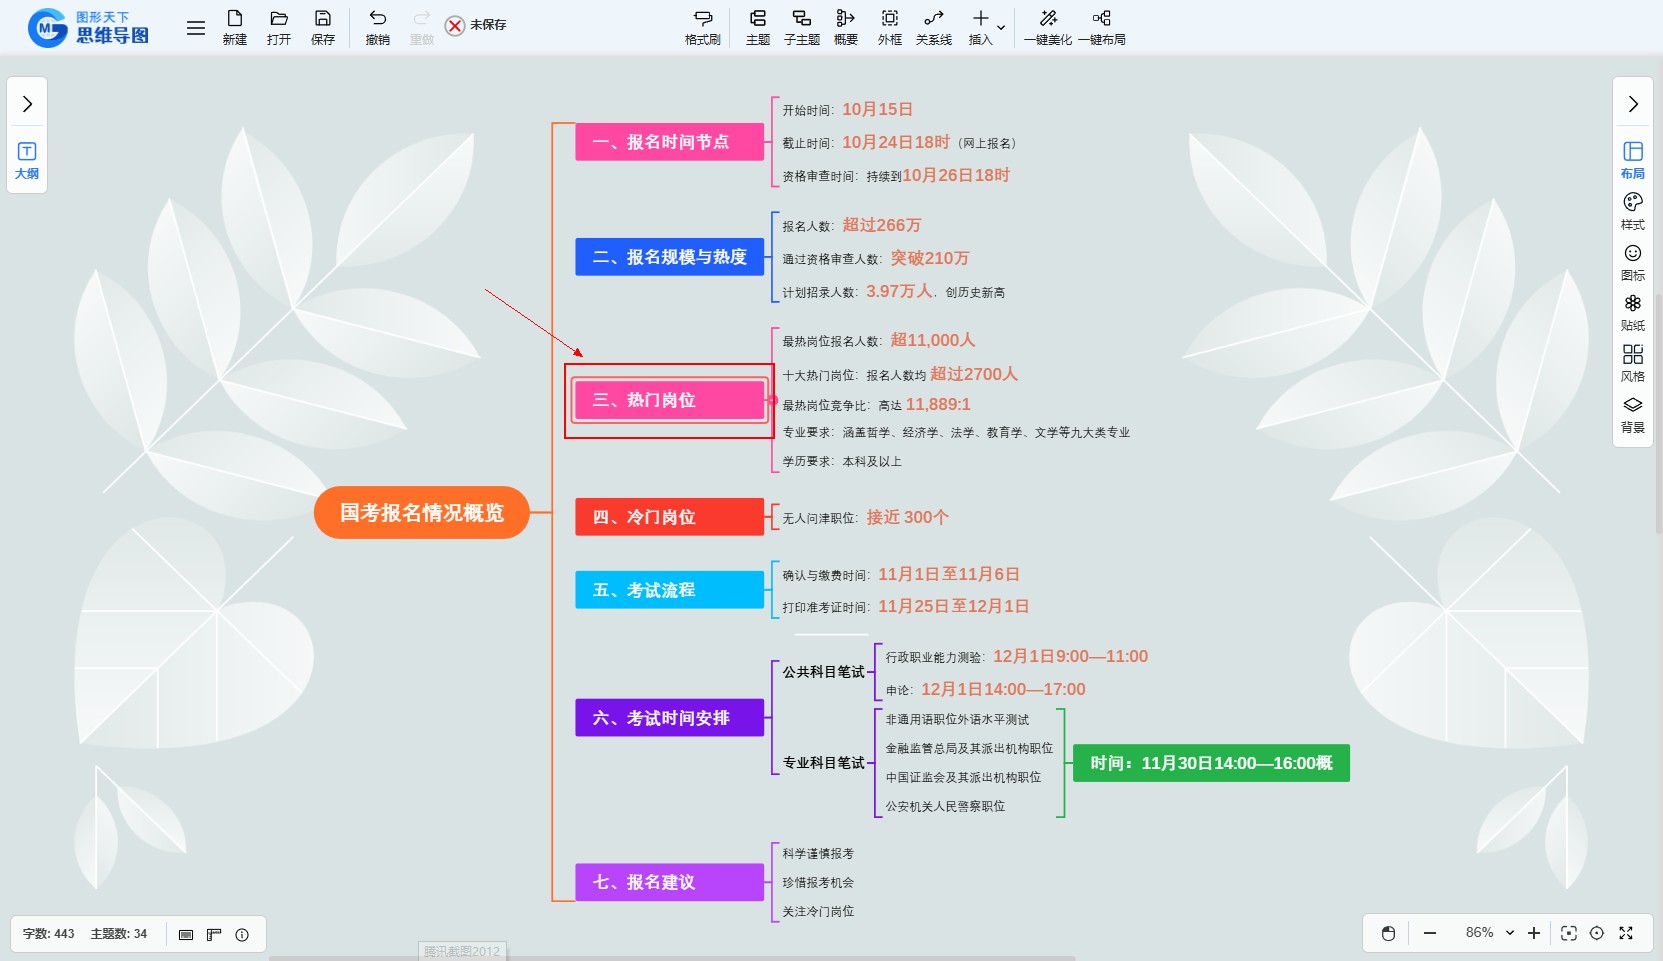Select the central topic 国考报名情况概览

click(x=421, y=513)
